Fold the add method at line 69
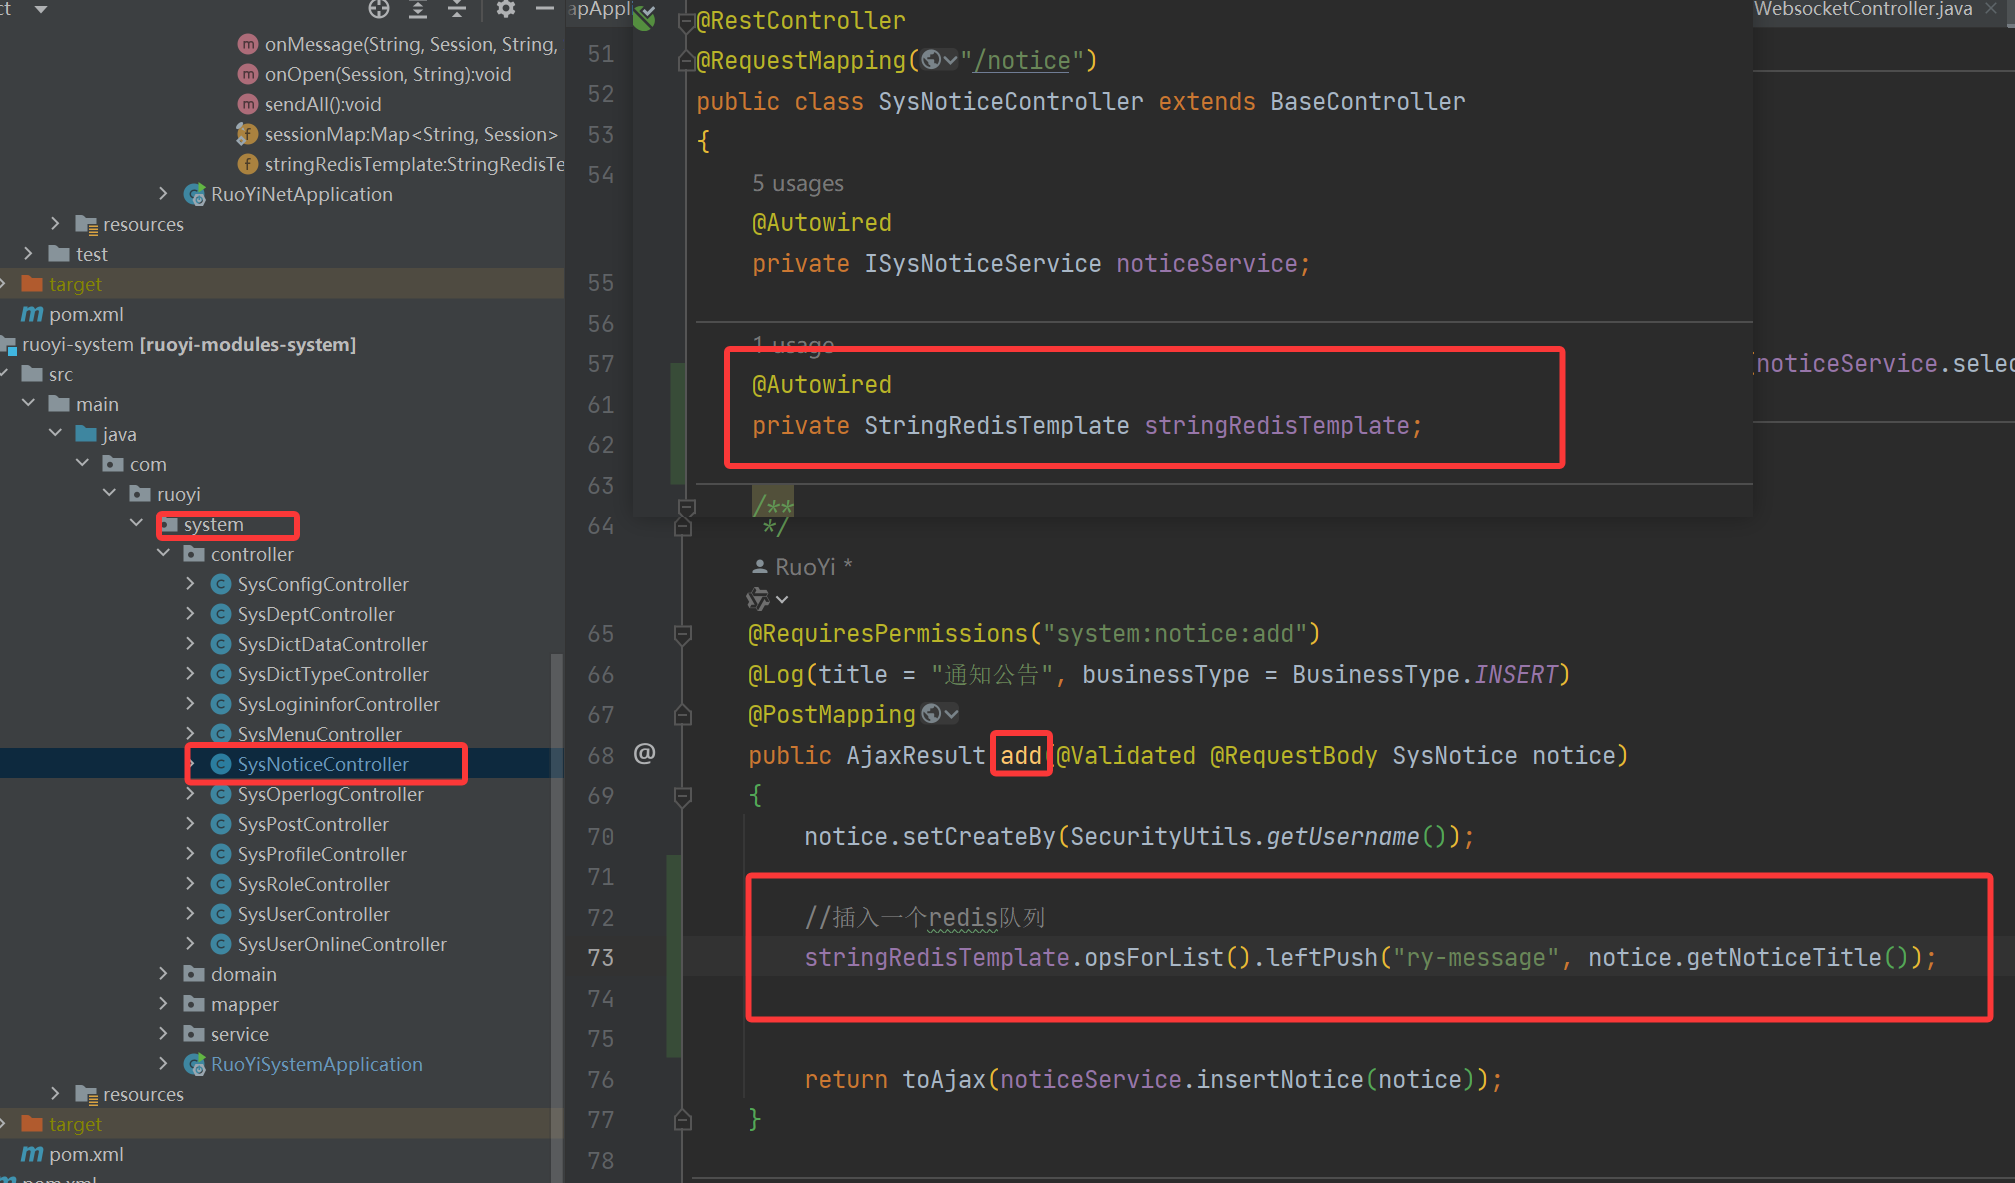2015x1183 pixels. click(x=683, y=796)
